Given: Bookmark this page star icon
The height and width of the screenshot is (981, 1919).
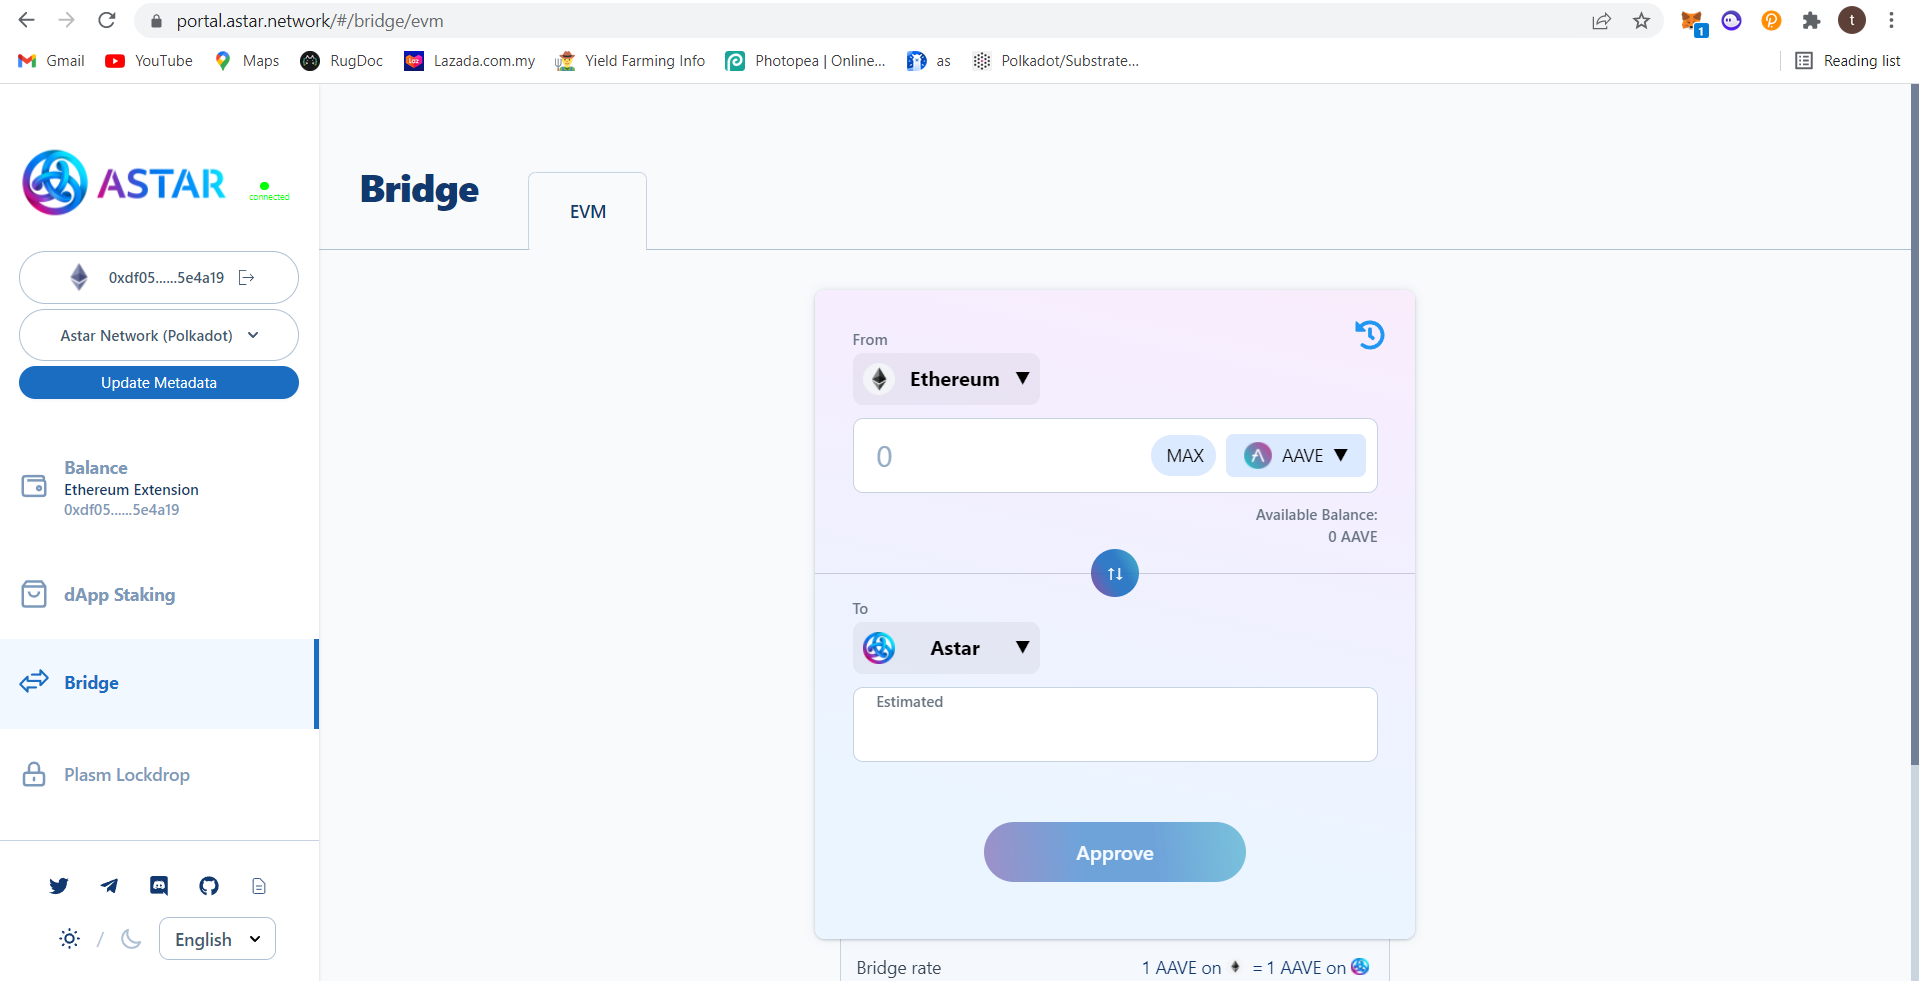Looking at the screenshot, I should click(x=1641, y=21).
